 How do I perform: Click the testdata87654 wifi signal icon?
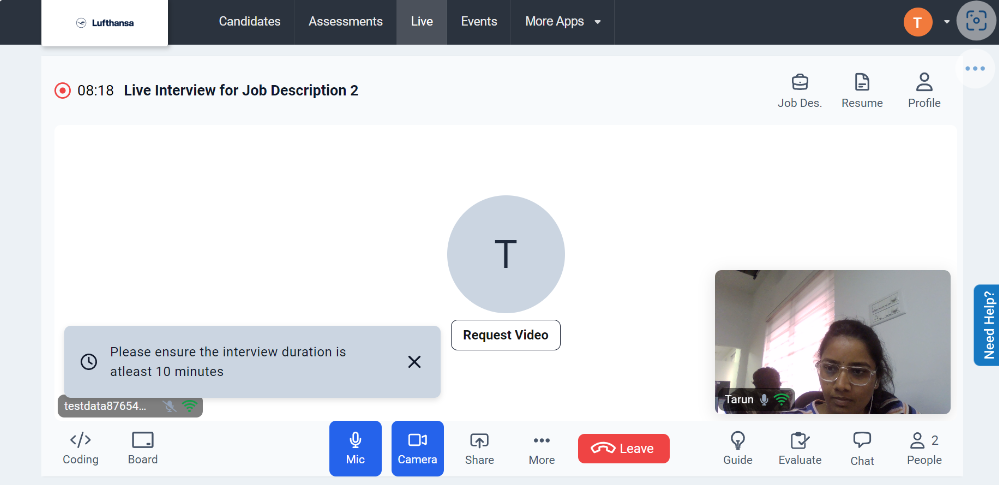[x=189, y=406]
